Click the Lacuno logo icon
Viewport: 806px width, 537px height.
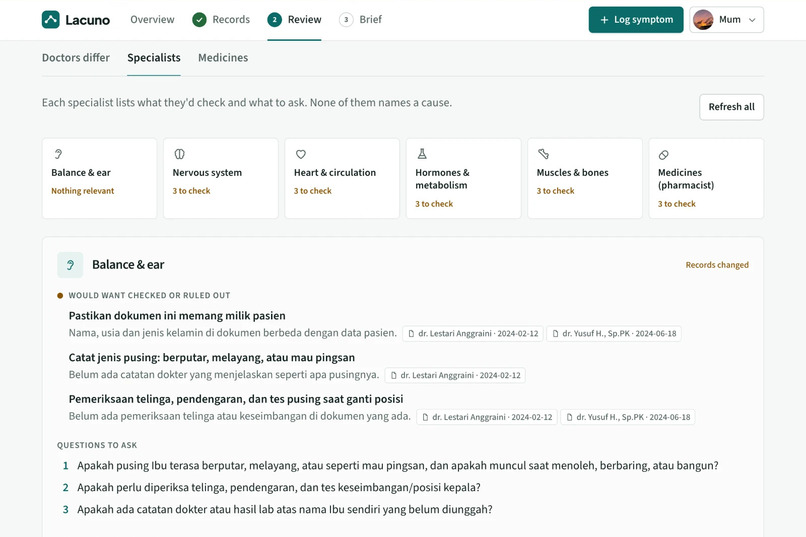tap(51, 20)
